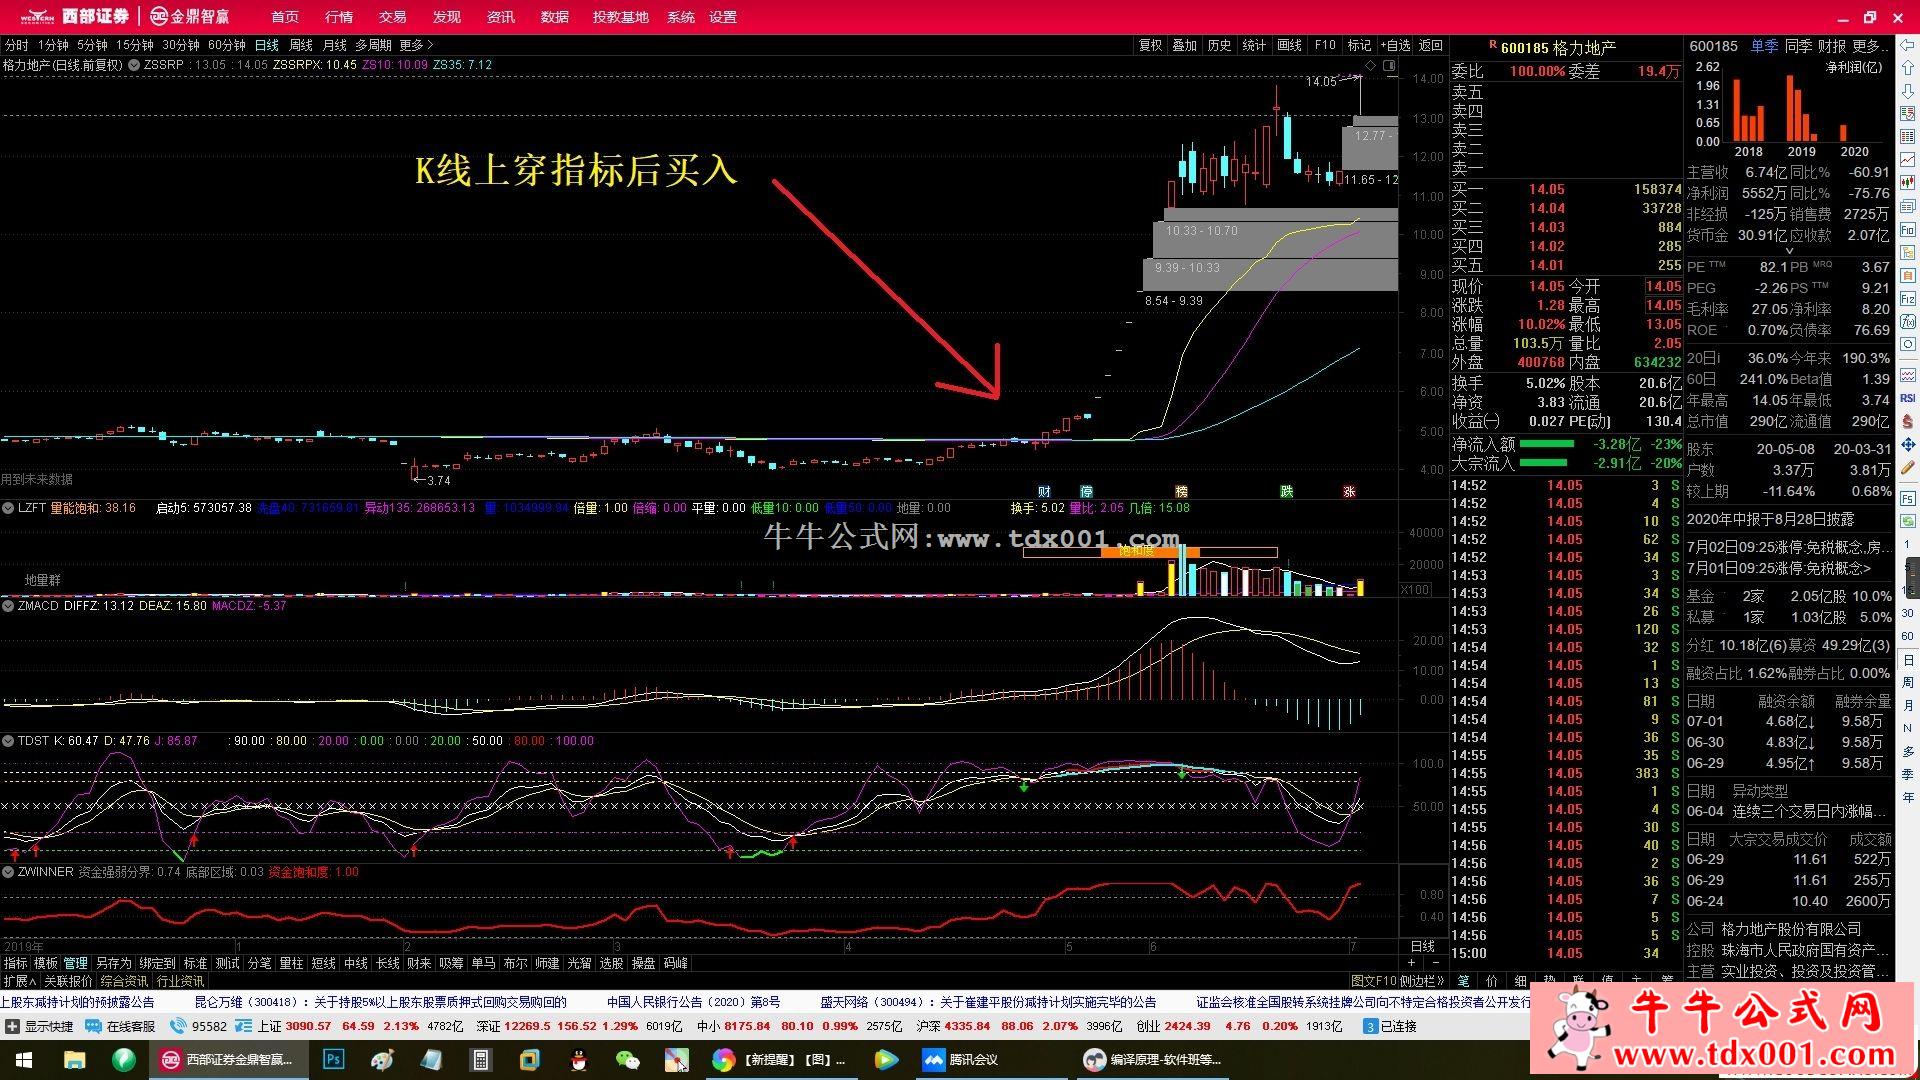This screenshot has height=1080, width=1920.
Task: Toggle 复权 price adjustment button
Action: (x=1150, y=45)
